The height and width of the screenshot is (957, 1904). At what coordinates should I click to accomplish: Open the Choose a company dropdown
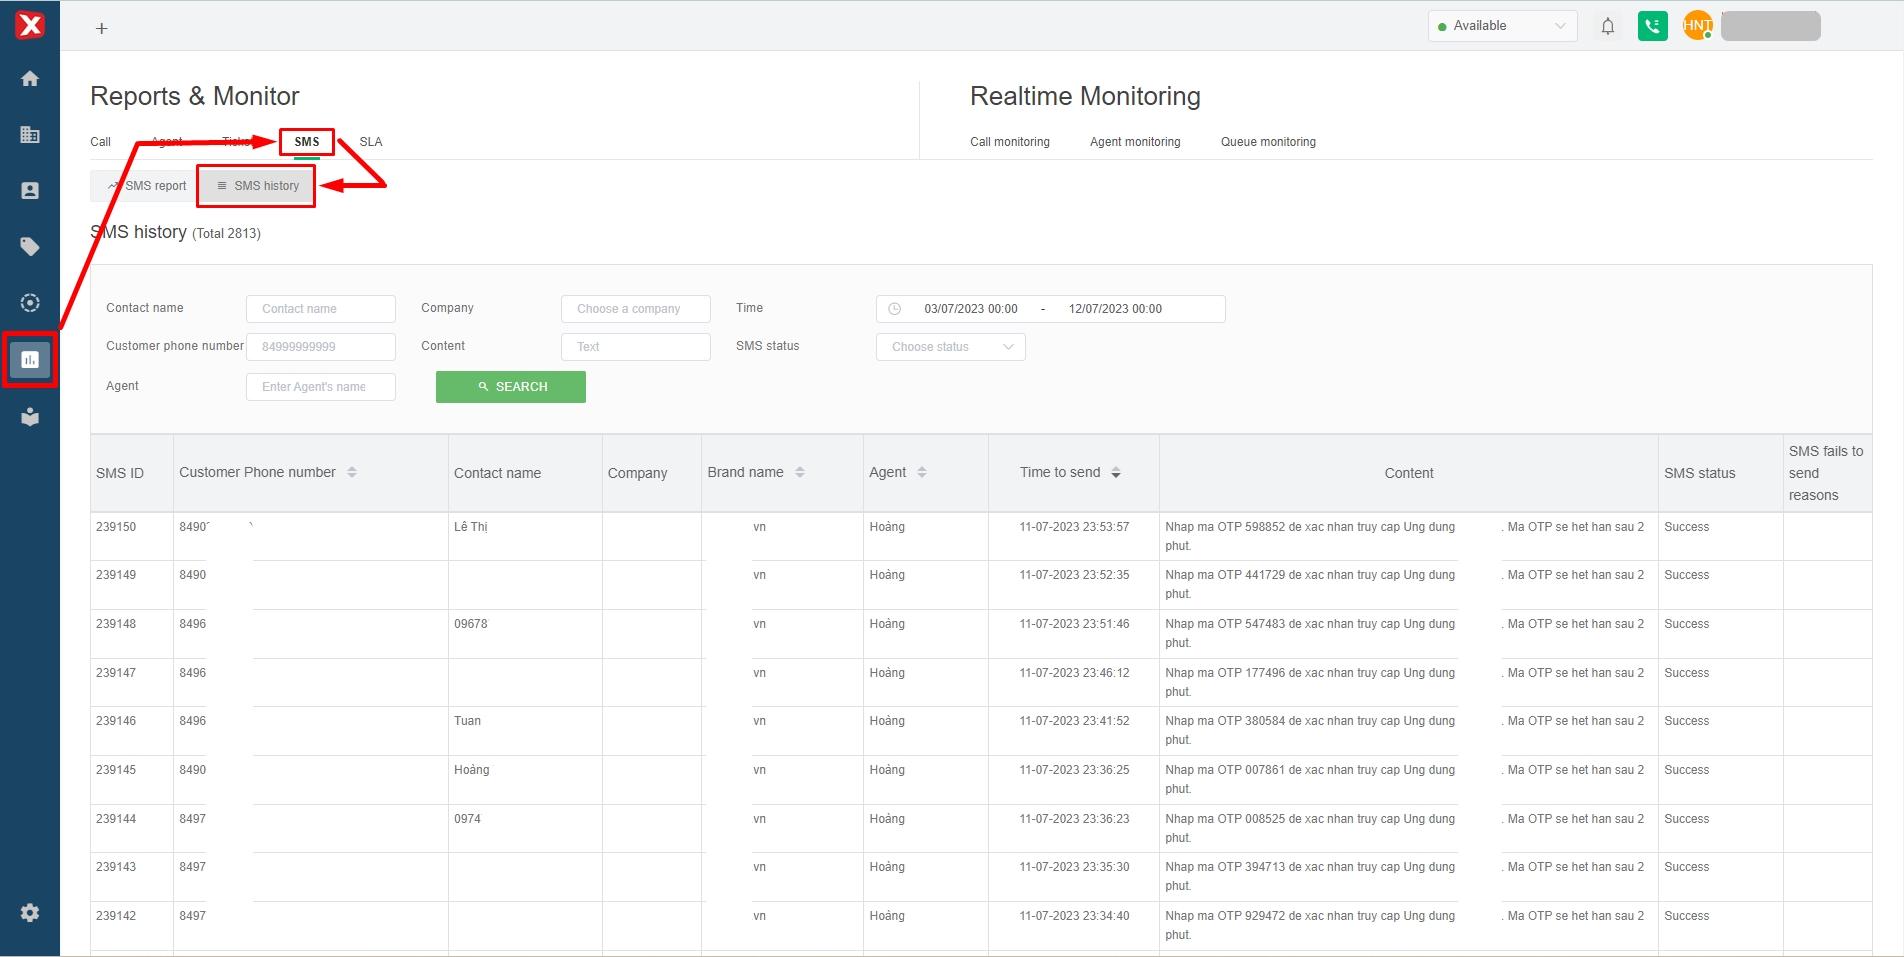coord(635,309)
